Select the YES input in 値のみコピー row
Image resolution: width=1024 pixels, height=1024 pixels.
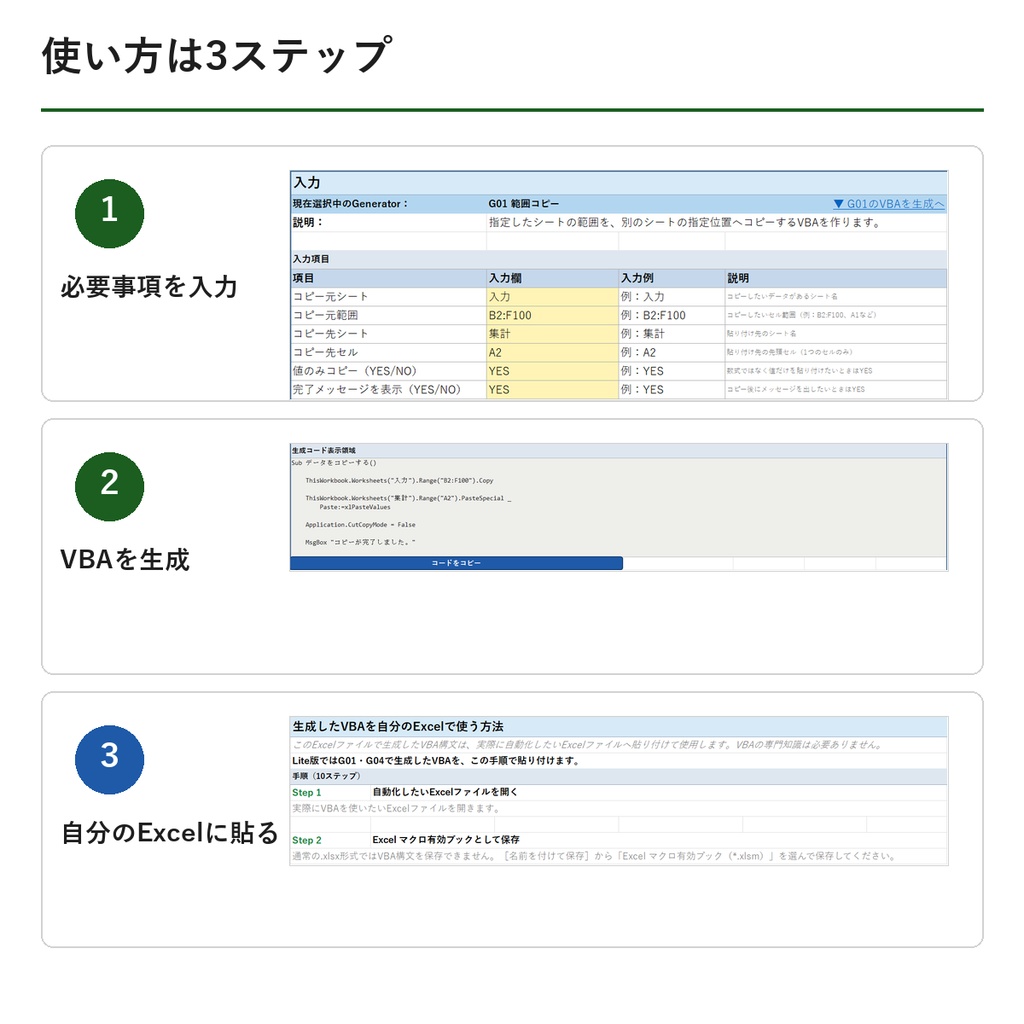click(552, 371)
